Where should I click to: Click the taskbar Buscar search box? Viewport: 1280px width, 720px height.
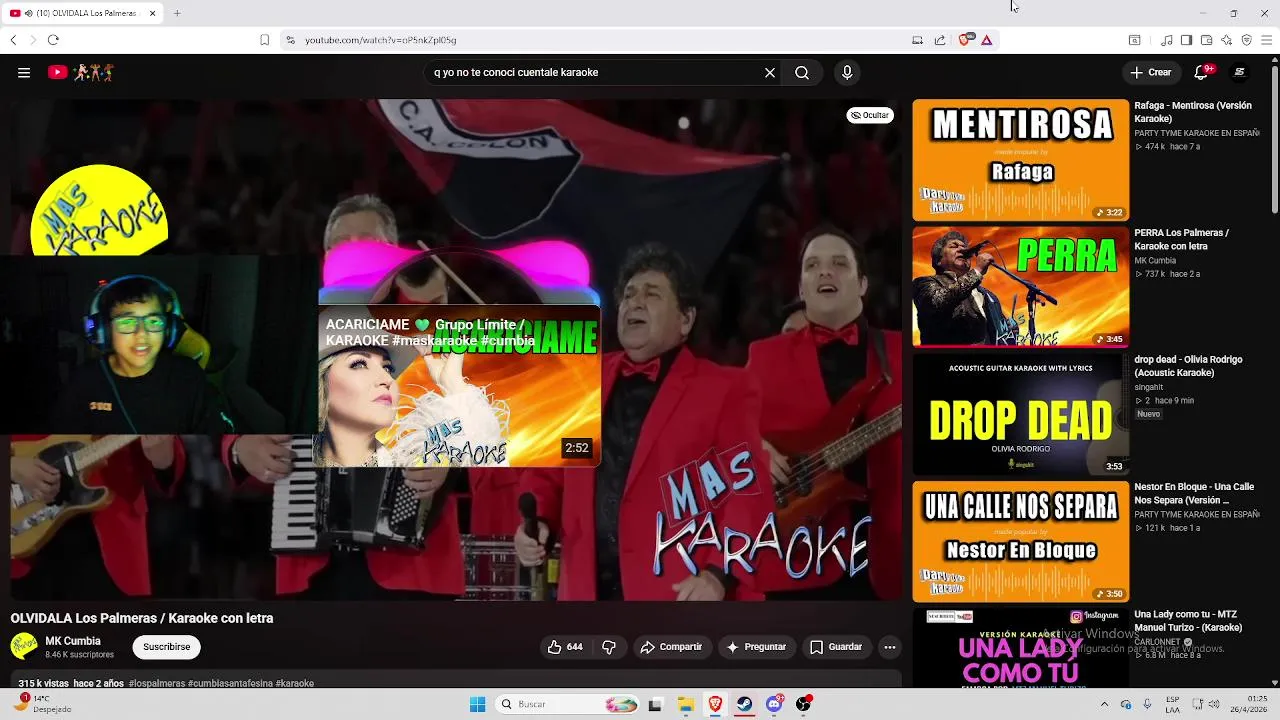(x=568, y=704)
